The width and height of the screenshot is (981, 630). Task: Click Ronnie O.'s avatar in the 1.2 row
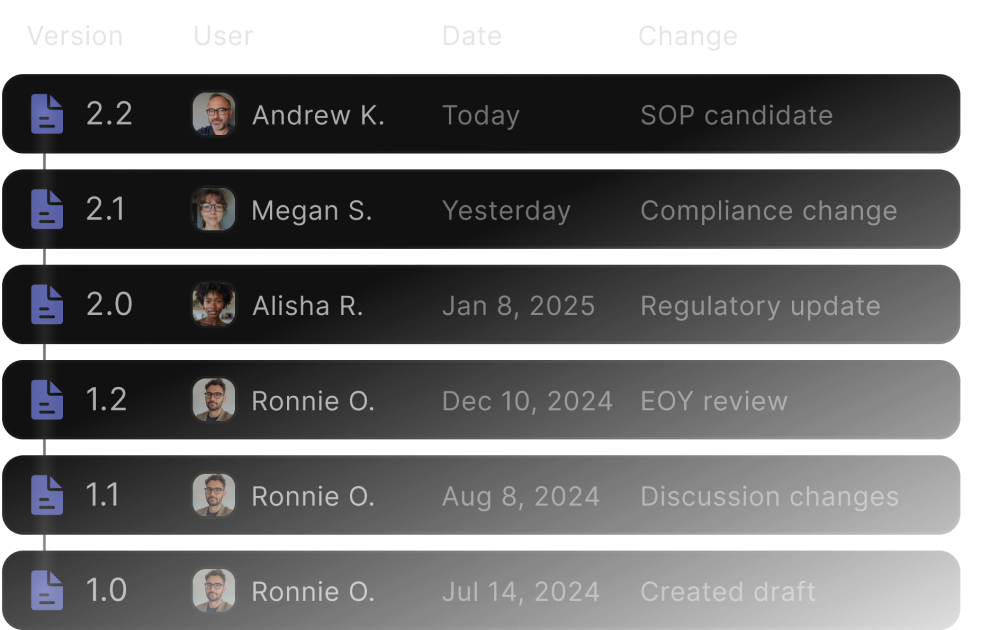point(214,400)
